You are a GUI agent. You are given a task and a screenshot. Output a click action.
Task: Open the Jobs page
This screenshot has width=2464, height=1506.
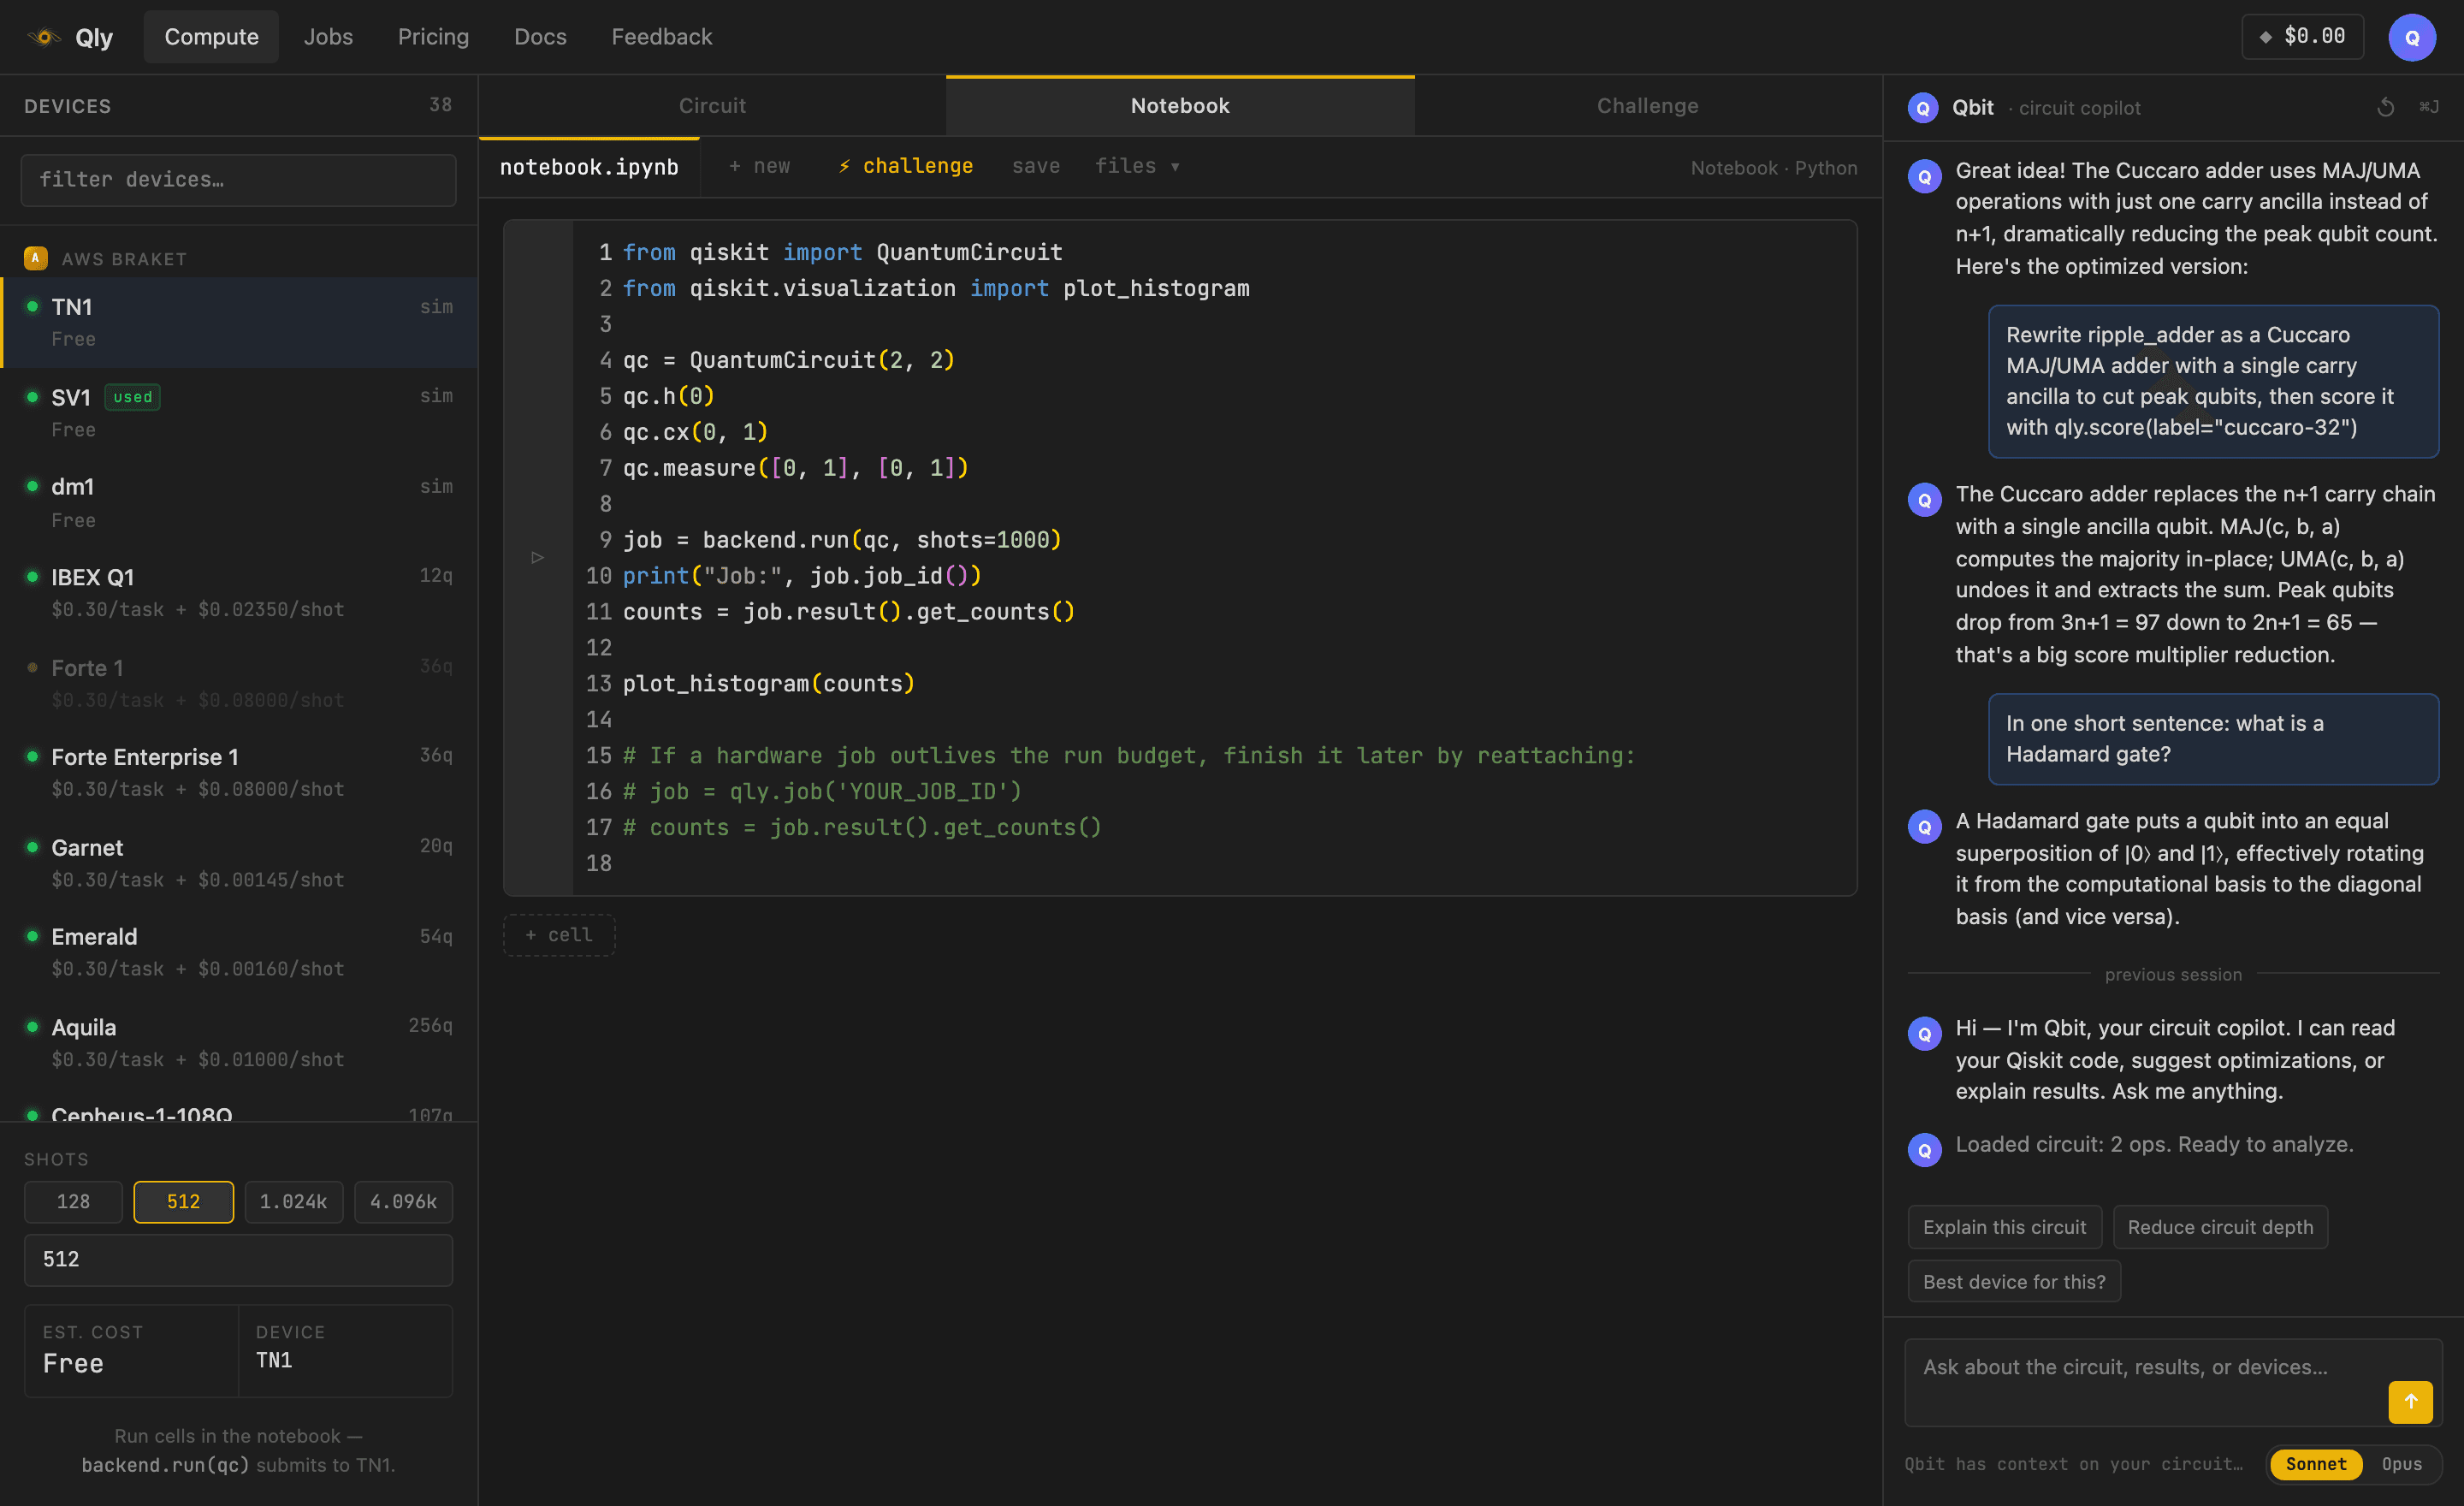click(x=328, y=37)
